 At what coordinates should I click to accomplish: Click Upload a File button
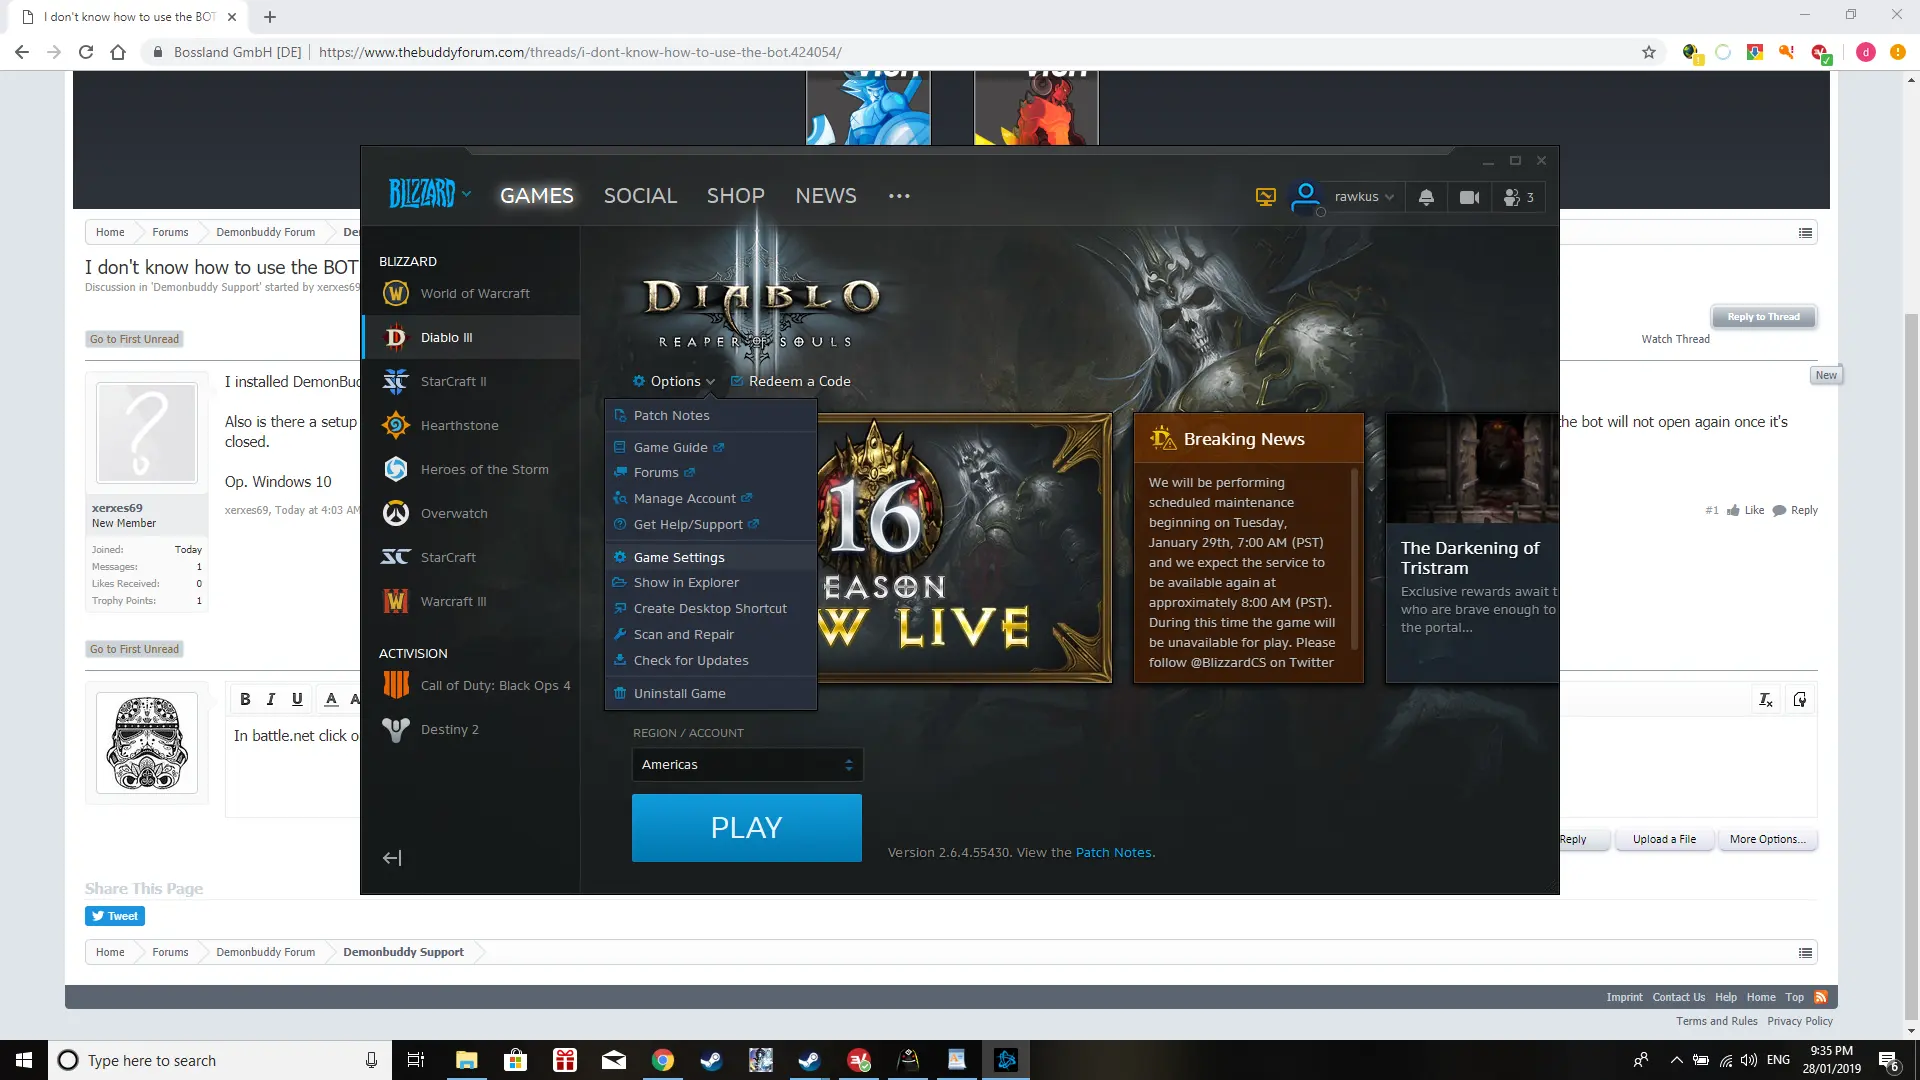1664,839
